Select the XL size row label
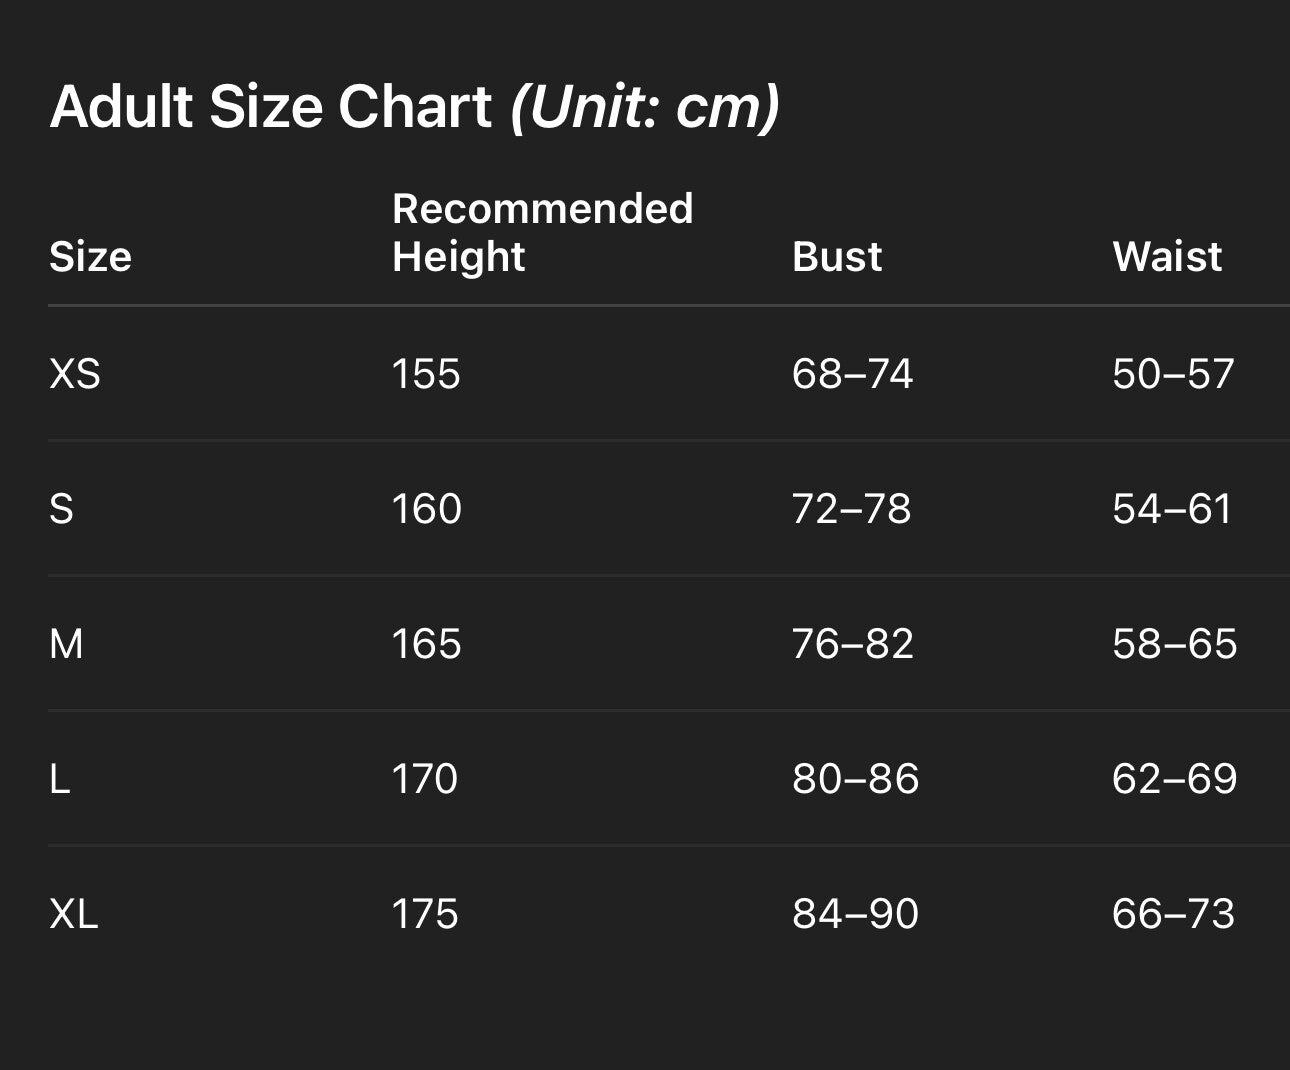 [74, 914]
